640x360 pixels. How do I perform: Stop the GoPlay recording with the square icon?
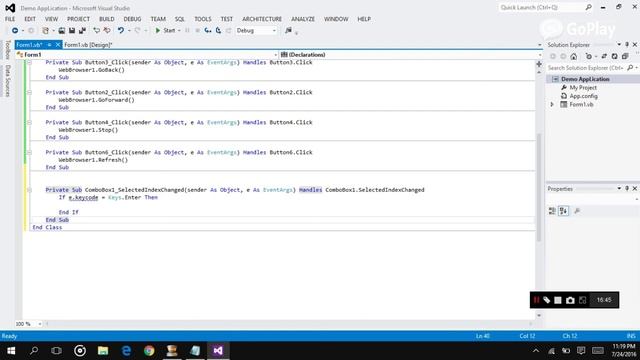pos(558,300)
